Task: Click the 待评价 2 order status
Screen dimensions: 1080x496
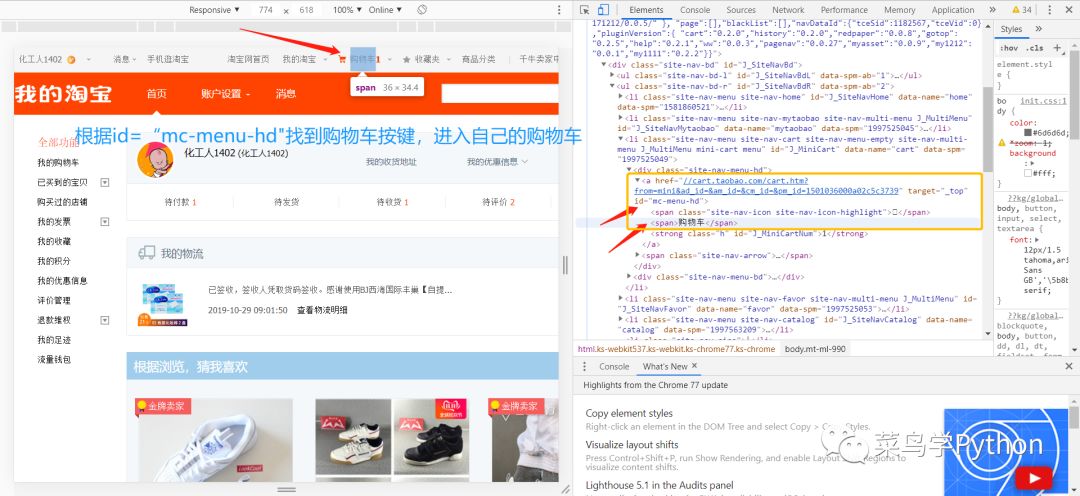Action: (499, 202)
